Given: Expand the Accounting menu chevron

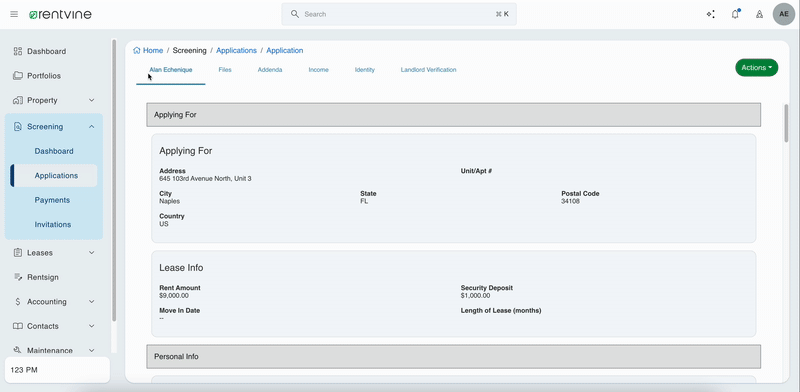Looking at the screenshot, I should click(x=92, y=302).
